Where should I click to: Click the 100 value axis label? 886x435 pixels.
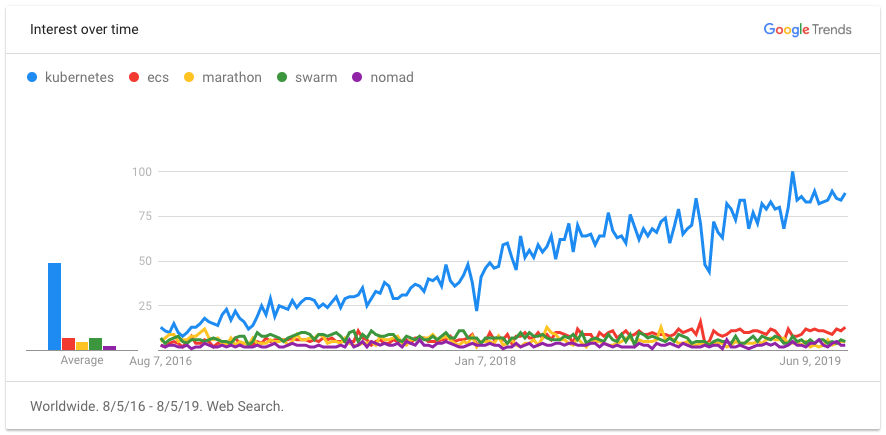click(x=140, y=172)
